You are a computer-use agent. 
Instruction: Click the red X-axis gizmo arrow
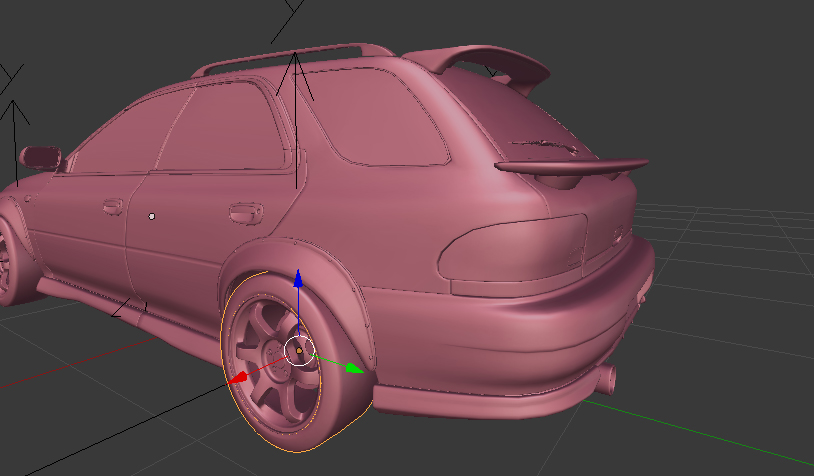pos(239,379)
